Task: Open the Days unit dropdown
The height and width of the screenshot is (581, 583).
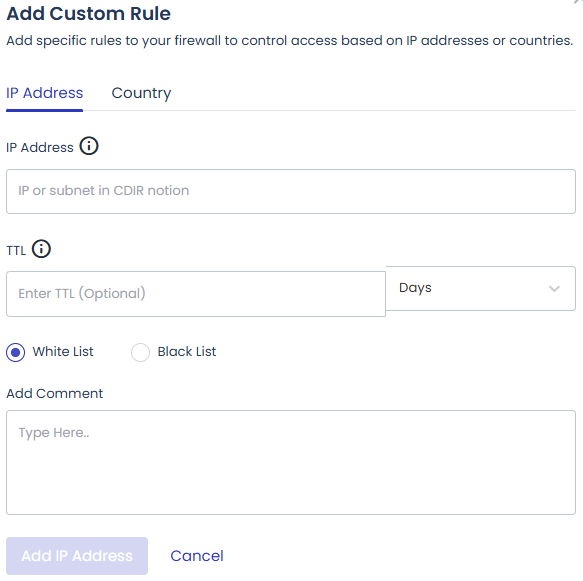Action: click(481, 288)
